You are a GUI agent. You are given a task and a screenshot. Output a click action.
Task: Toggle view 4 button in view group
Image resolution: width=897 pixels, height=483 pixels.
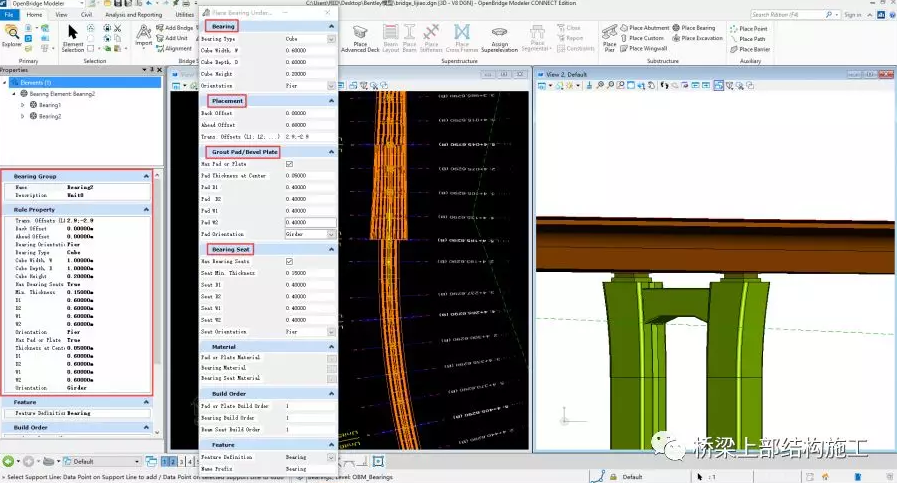190,461
